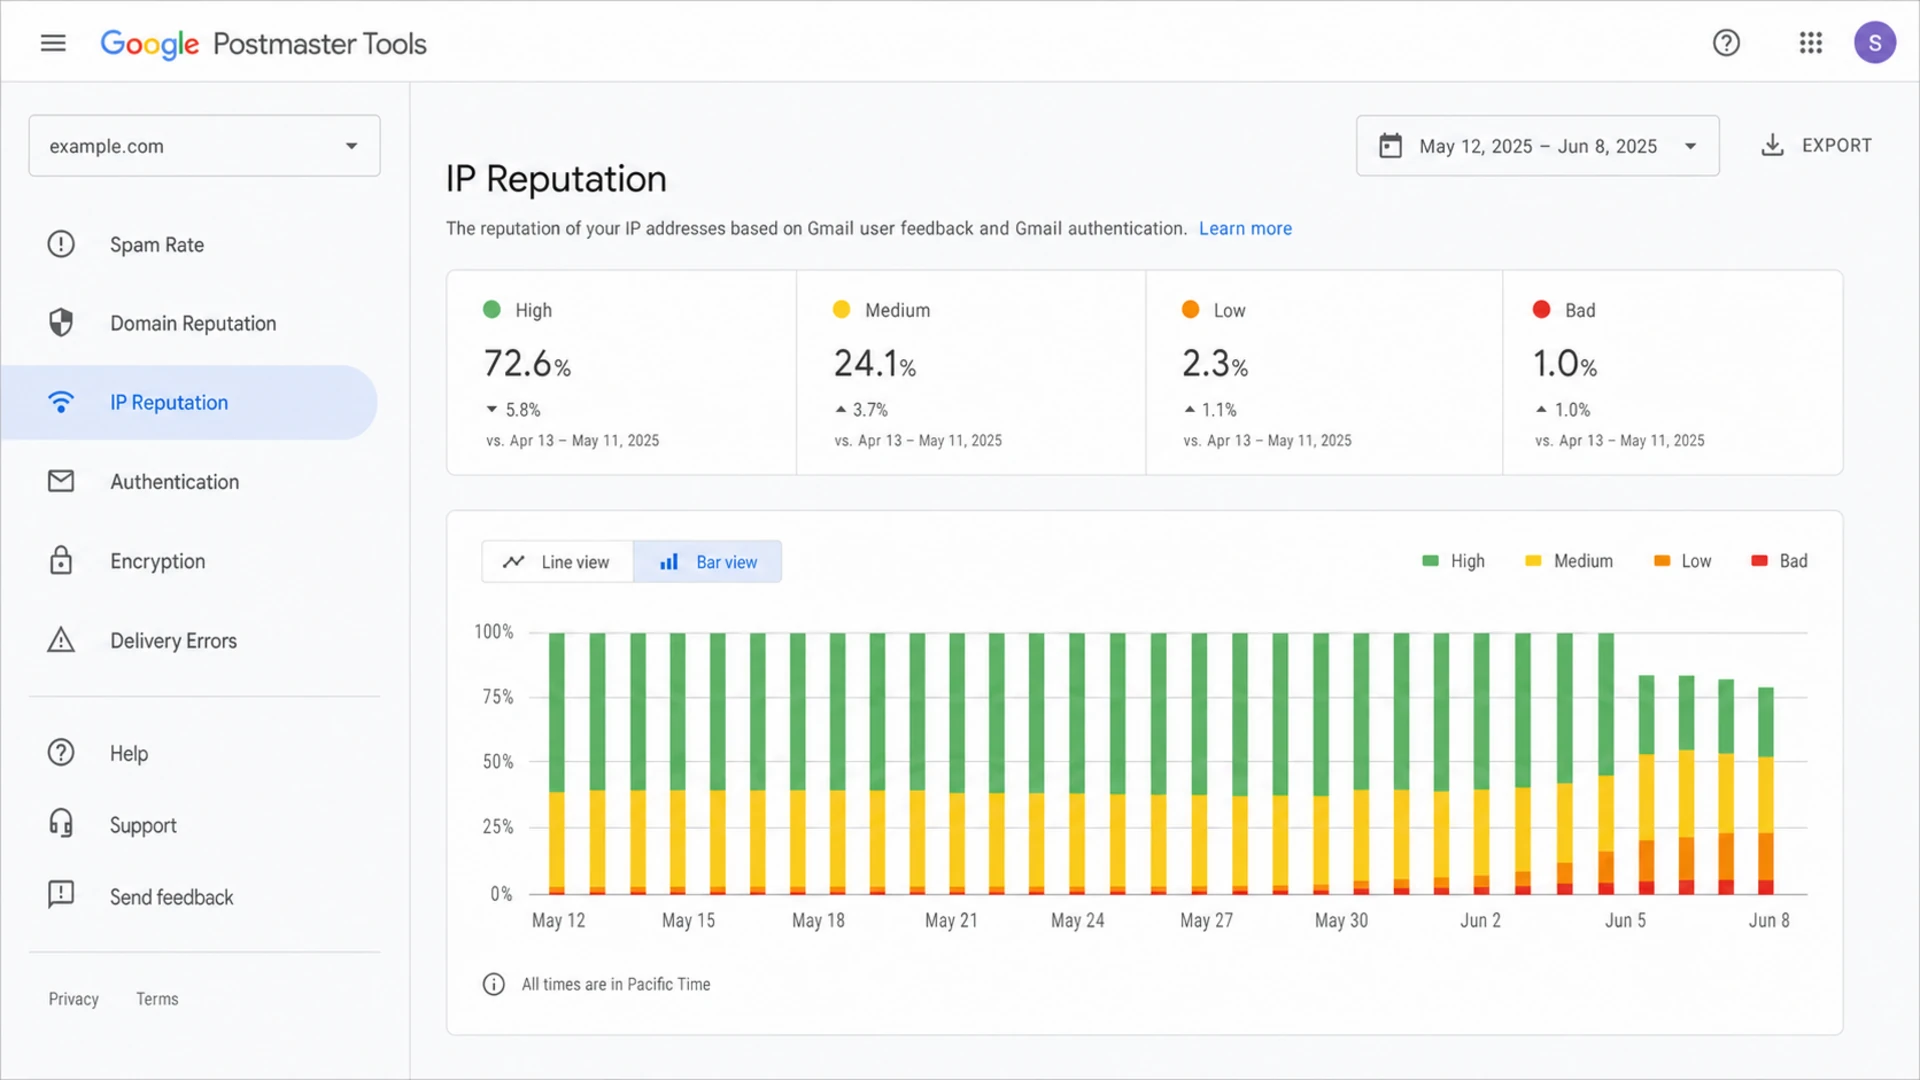Image resolution: width=1920 pixels, height=1080 pixels.
Task: Toggle the High series in chart legend
Action: click(x=1453, y=561)
